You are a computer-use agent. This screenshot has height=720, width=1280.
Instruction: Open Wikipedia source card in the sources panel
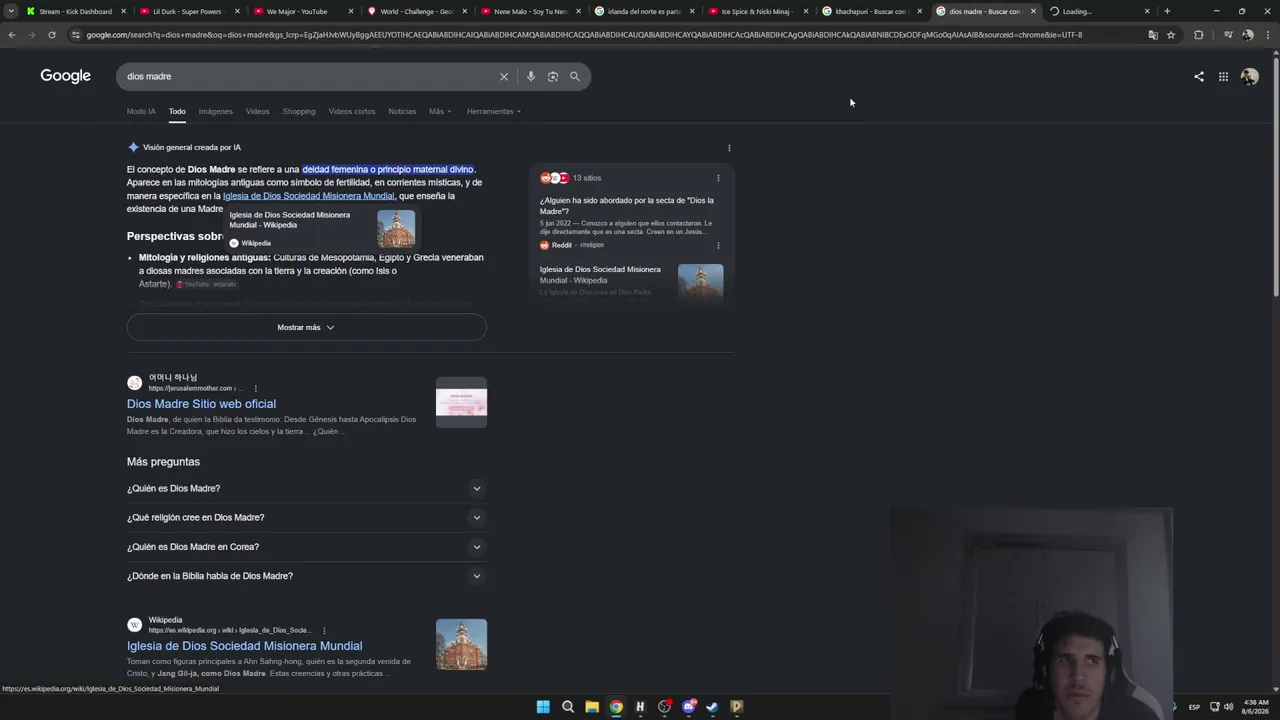[x=631, y=280]
